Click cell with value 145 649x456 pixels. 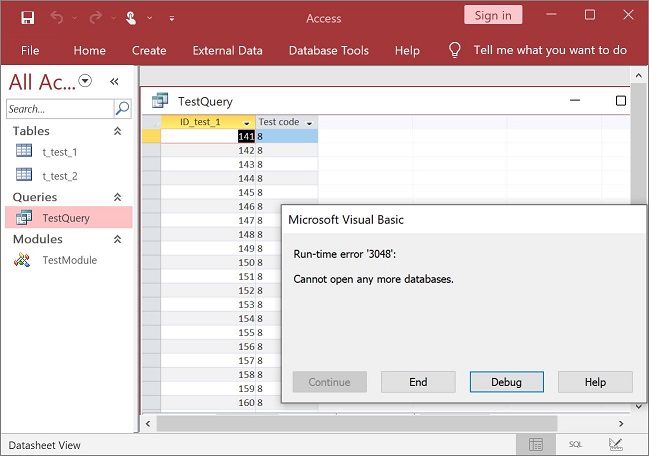coord(208,192)
